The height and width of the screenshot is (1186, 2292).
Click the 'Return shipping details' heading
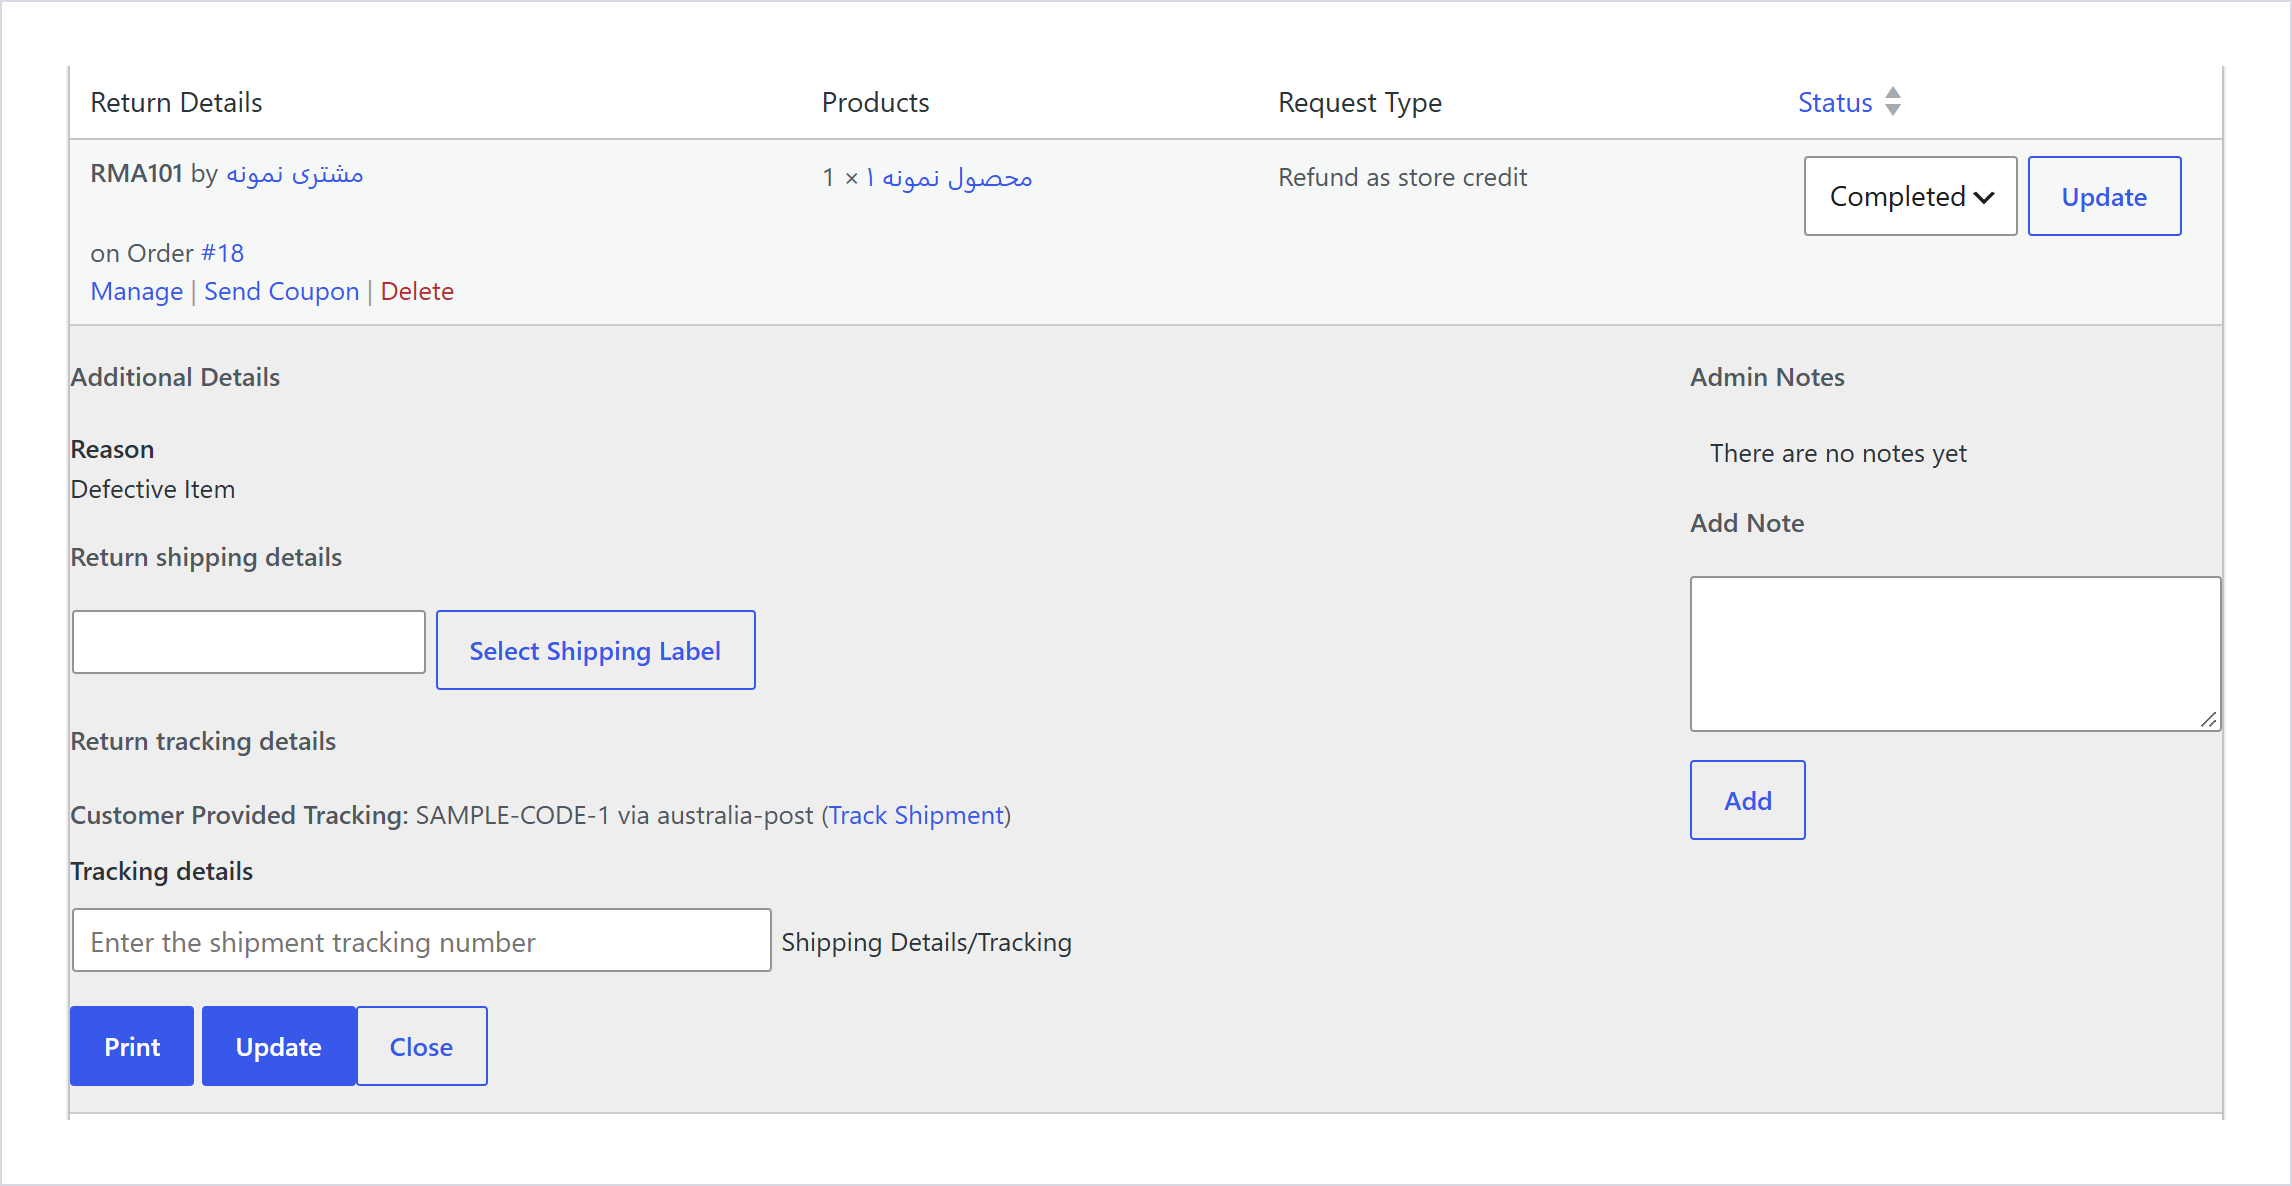206,557
